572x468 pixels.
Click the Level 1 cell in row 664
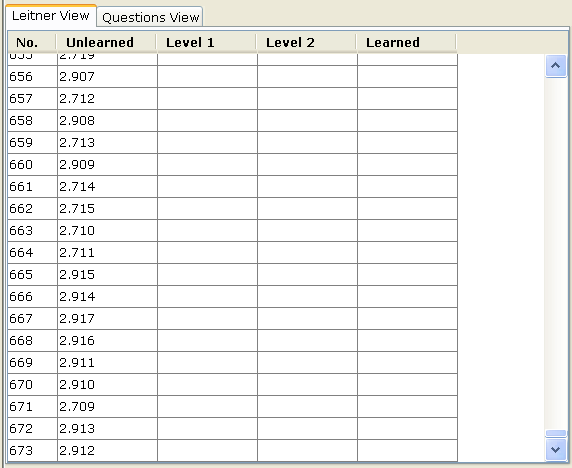pos(207,252)
